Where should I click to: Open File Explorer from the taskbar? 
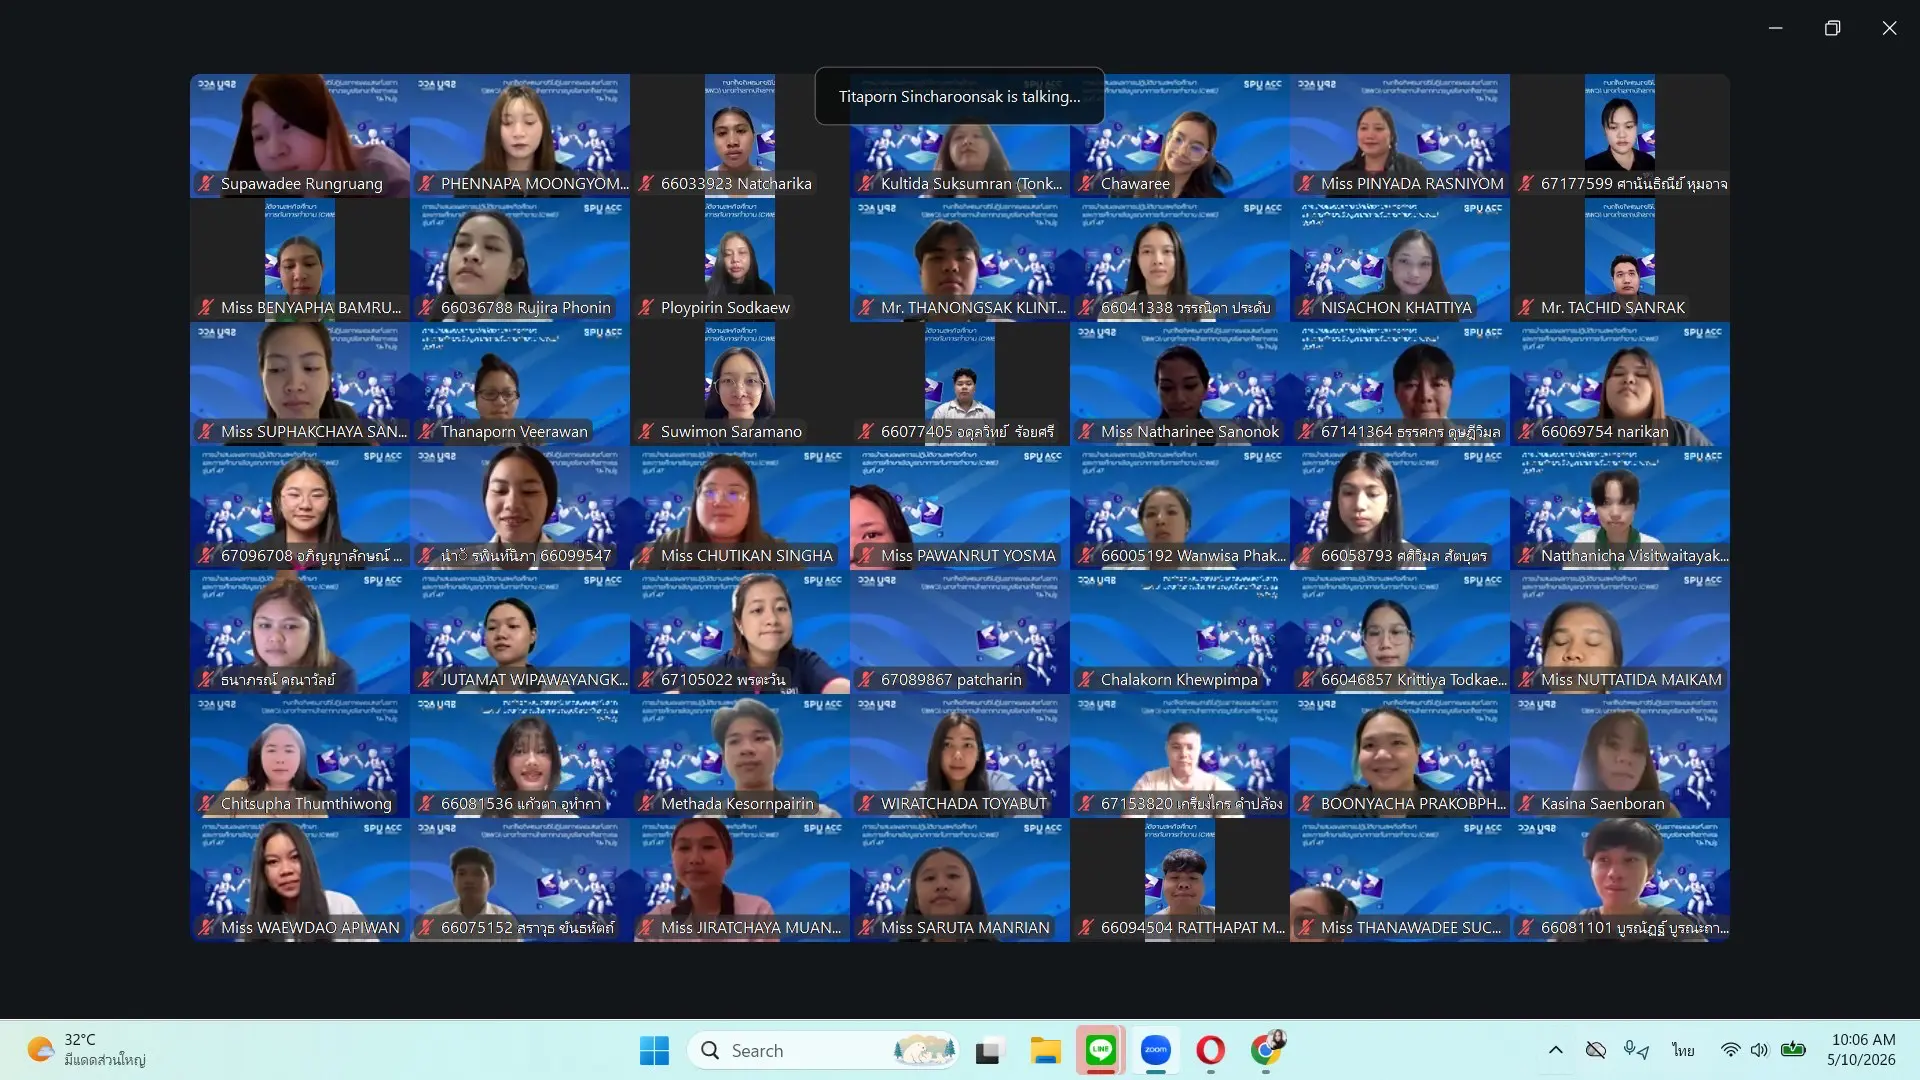(x=1045, y=1050)
